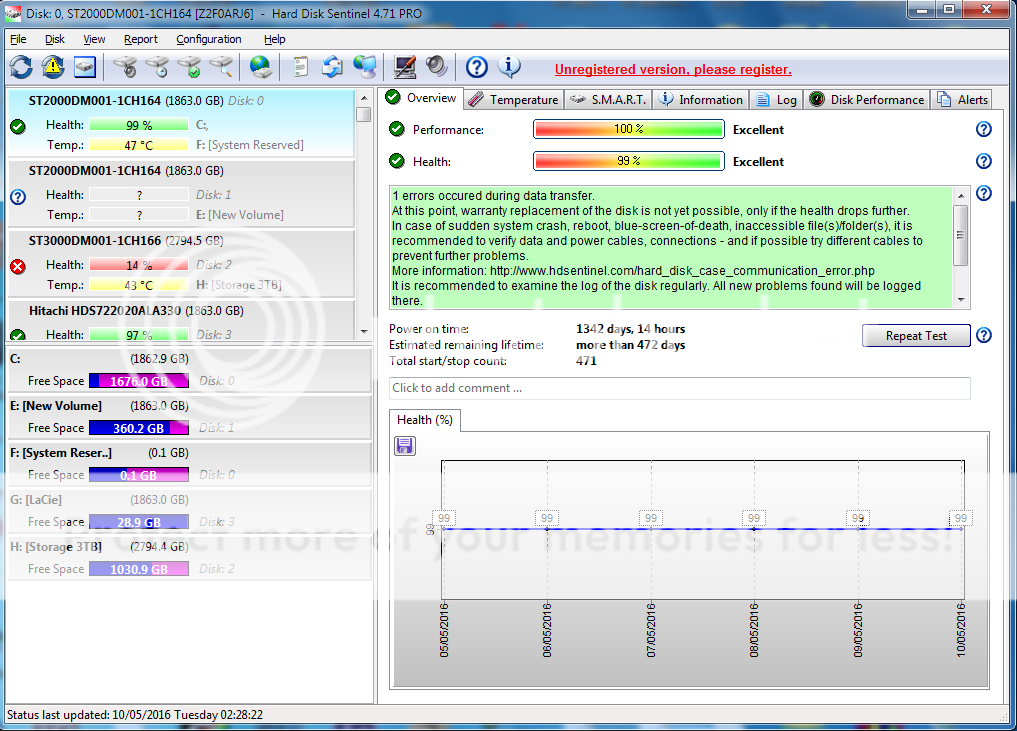Image resolution: width=1017 pixels, height=731 pixels.
Task: Switch to the Temperature tab
Action: [513, 99]
